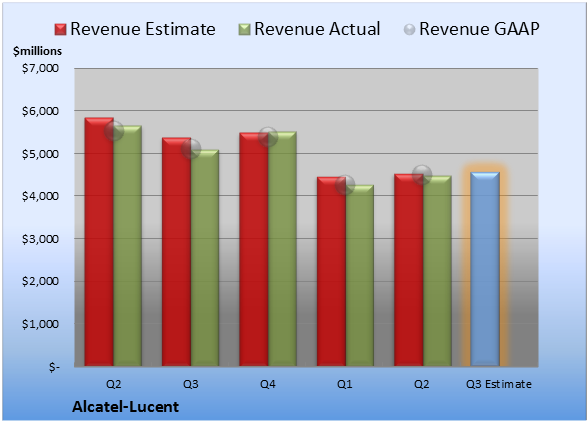Click the Q4 category label
588x422 pixels.
(268, 384)
